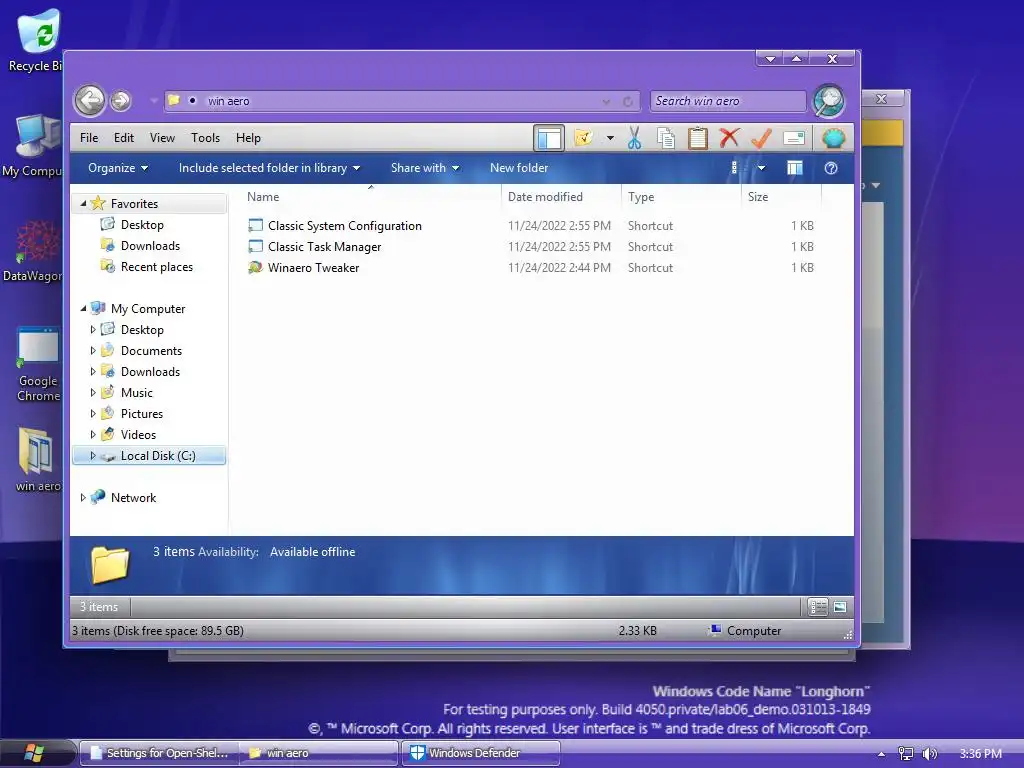Show hidden system tray icons arrow
This screenshot has height=768, width=1024.
pyautogui.click(x=882, y=754)
